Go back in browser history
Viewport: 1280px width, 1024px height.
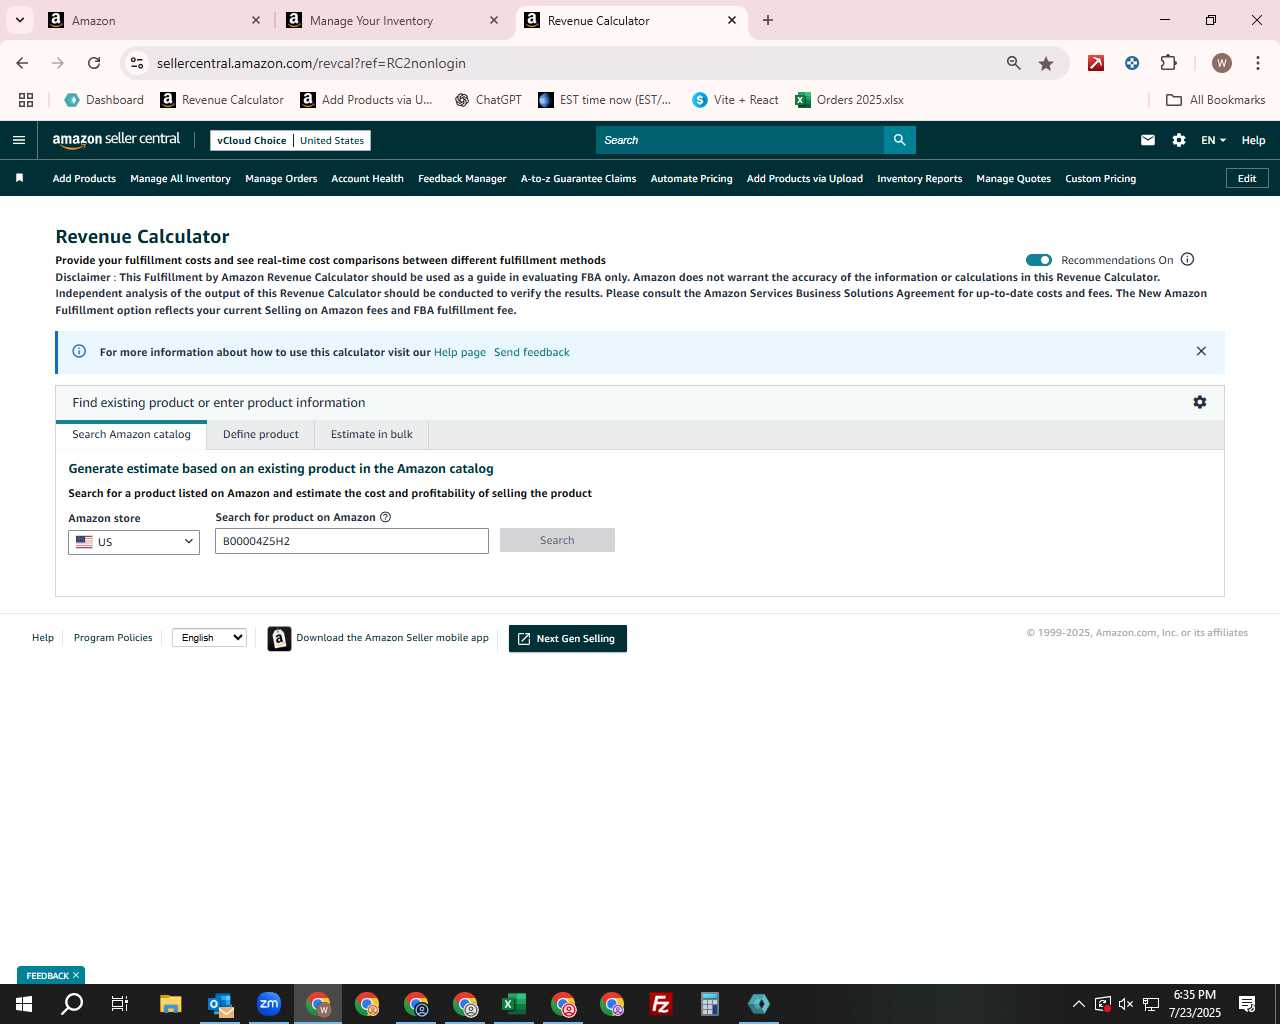pos(22,63)
